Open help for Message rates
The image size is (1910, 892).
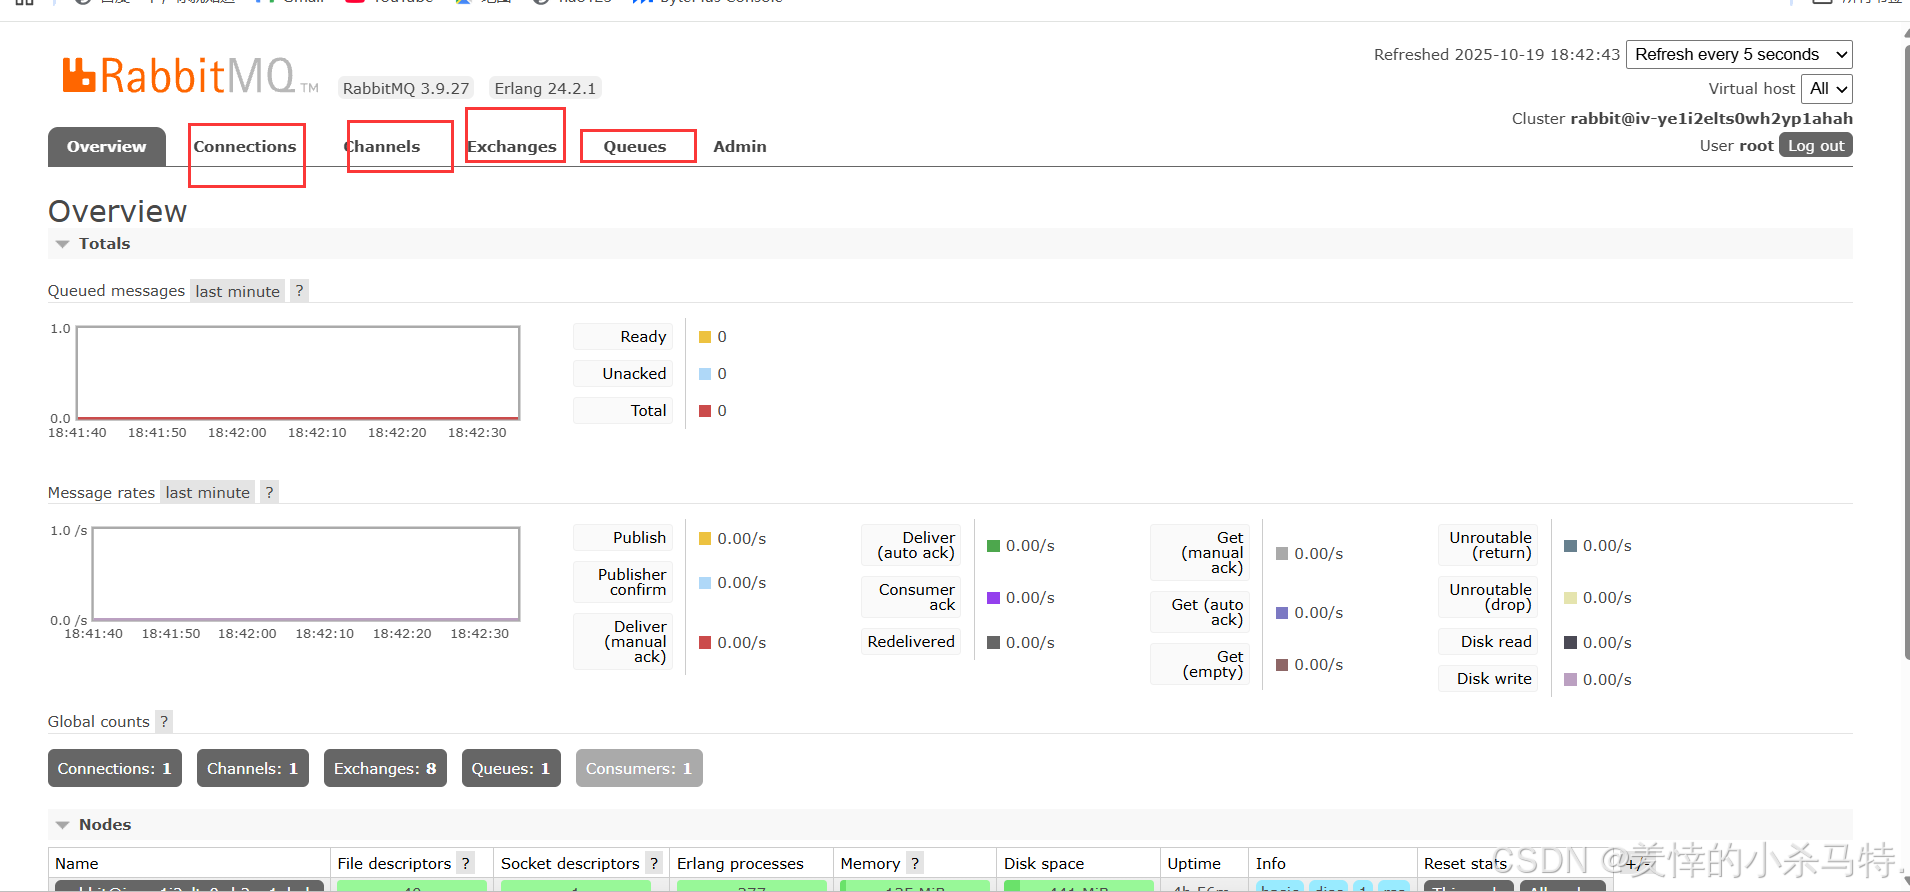coord(269,492)
